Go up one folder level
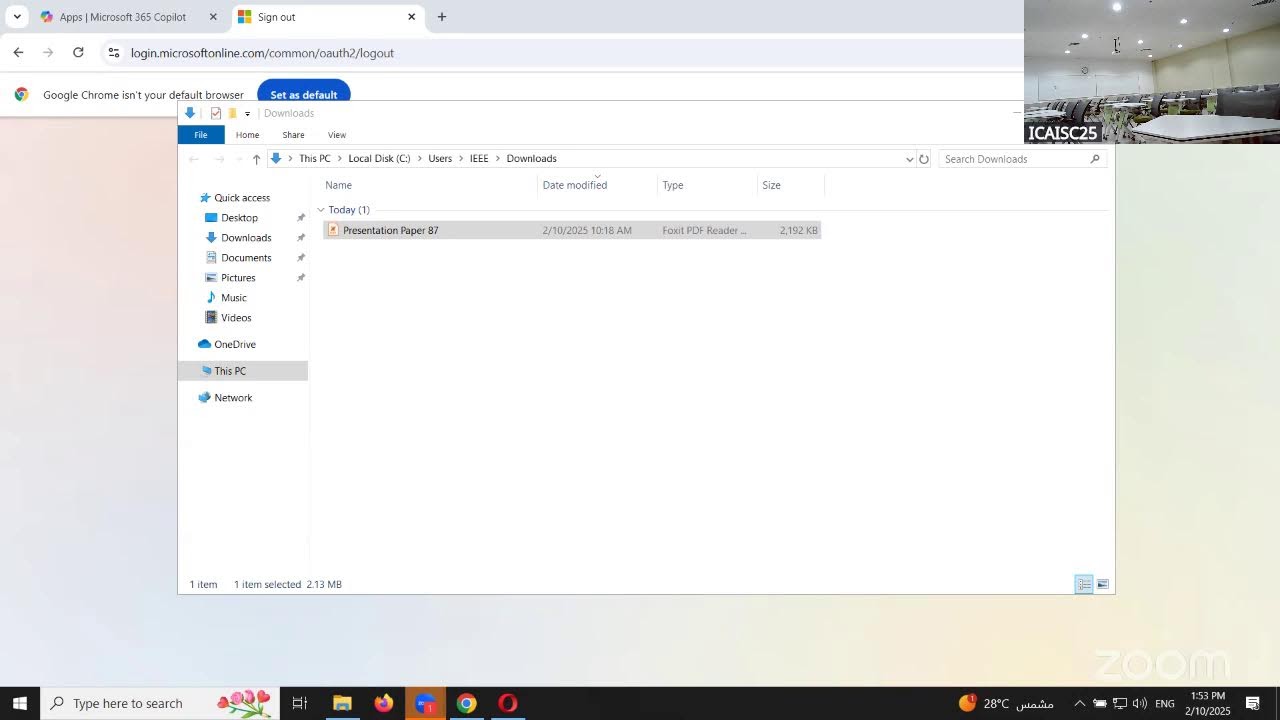The height and width of the screenshot is (720, 1280). [x=256, y=159]
